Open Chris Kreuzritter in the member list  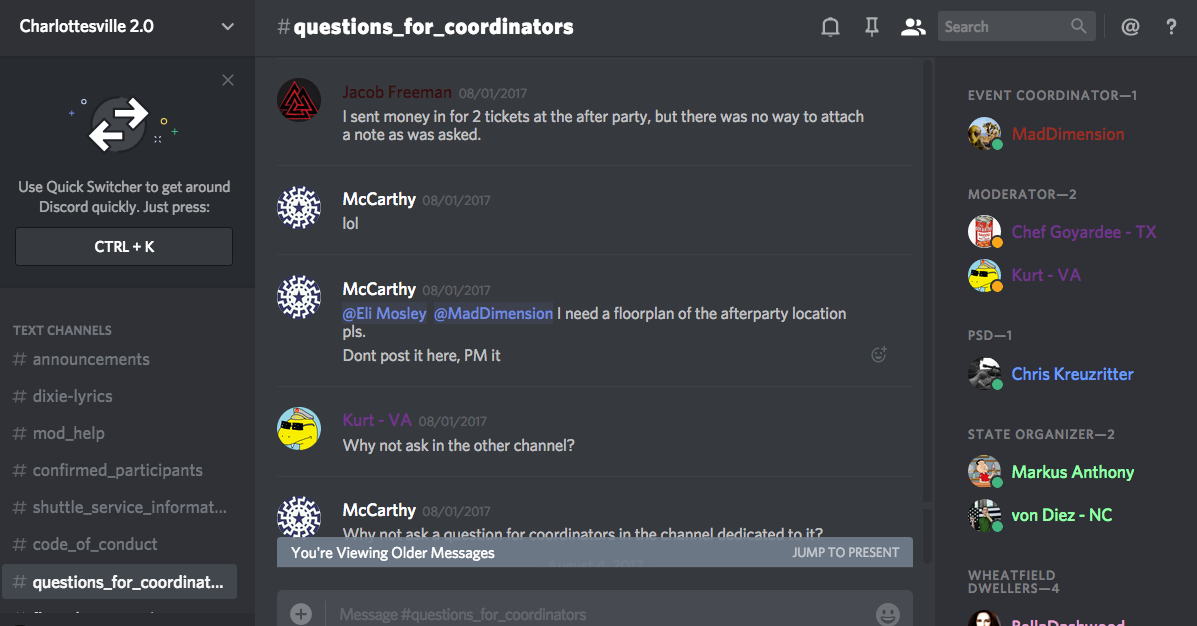tap(1072, 374)
